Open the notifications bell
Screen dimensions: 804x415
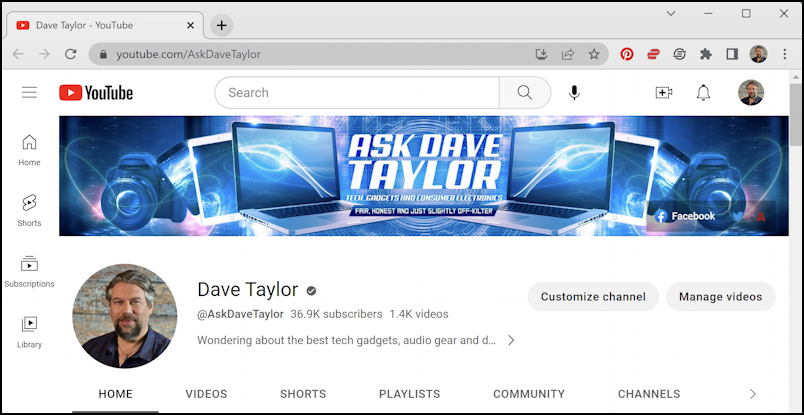coord(703,93)
